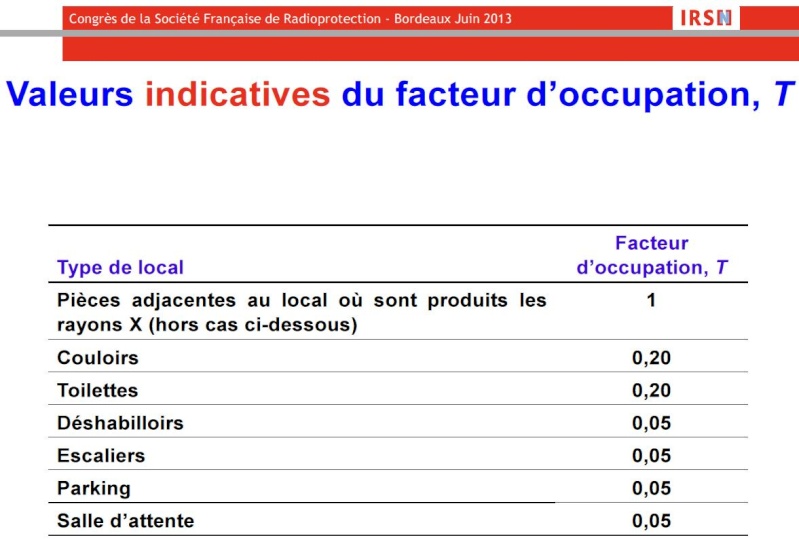The height and width of the screenshot is (540, 799).
Task: Click the 0,20 value for Couloirs
Action: [651, 358]
